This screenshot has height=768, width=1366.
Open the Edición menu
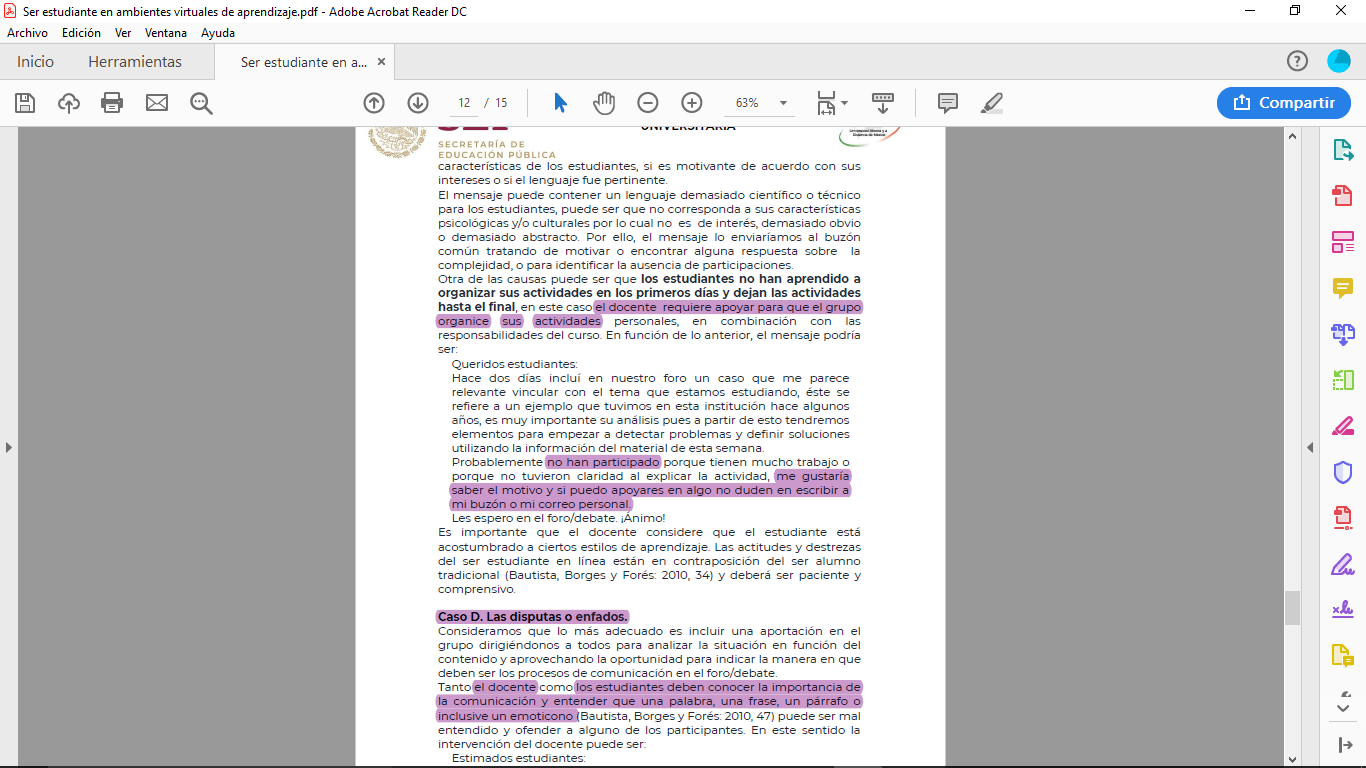(81, 33)
